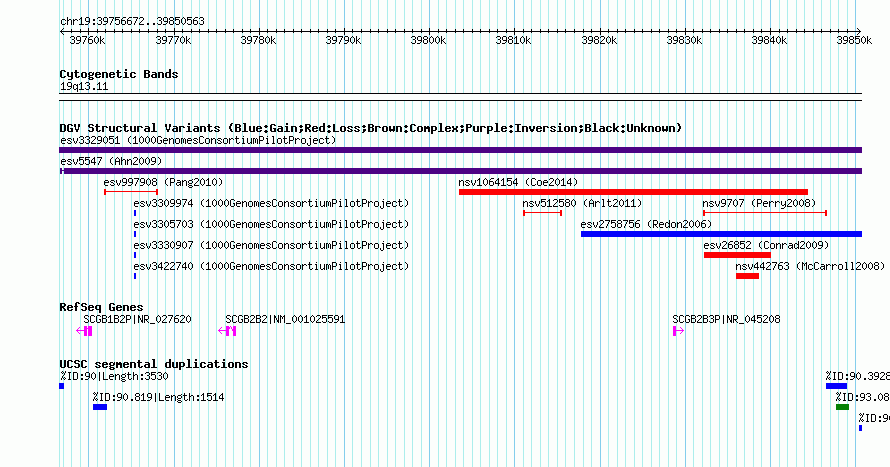Click the nsv9707 (Perry2008) label

point(759,203)
